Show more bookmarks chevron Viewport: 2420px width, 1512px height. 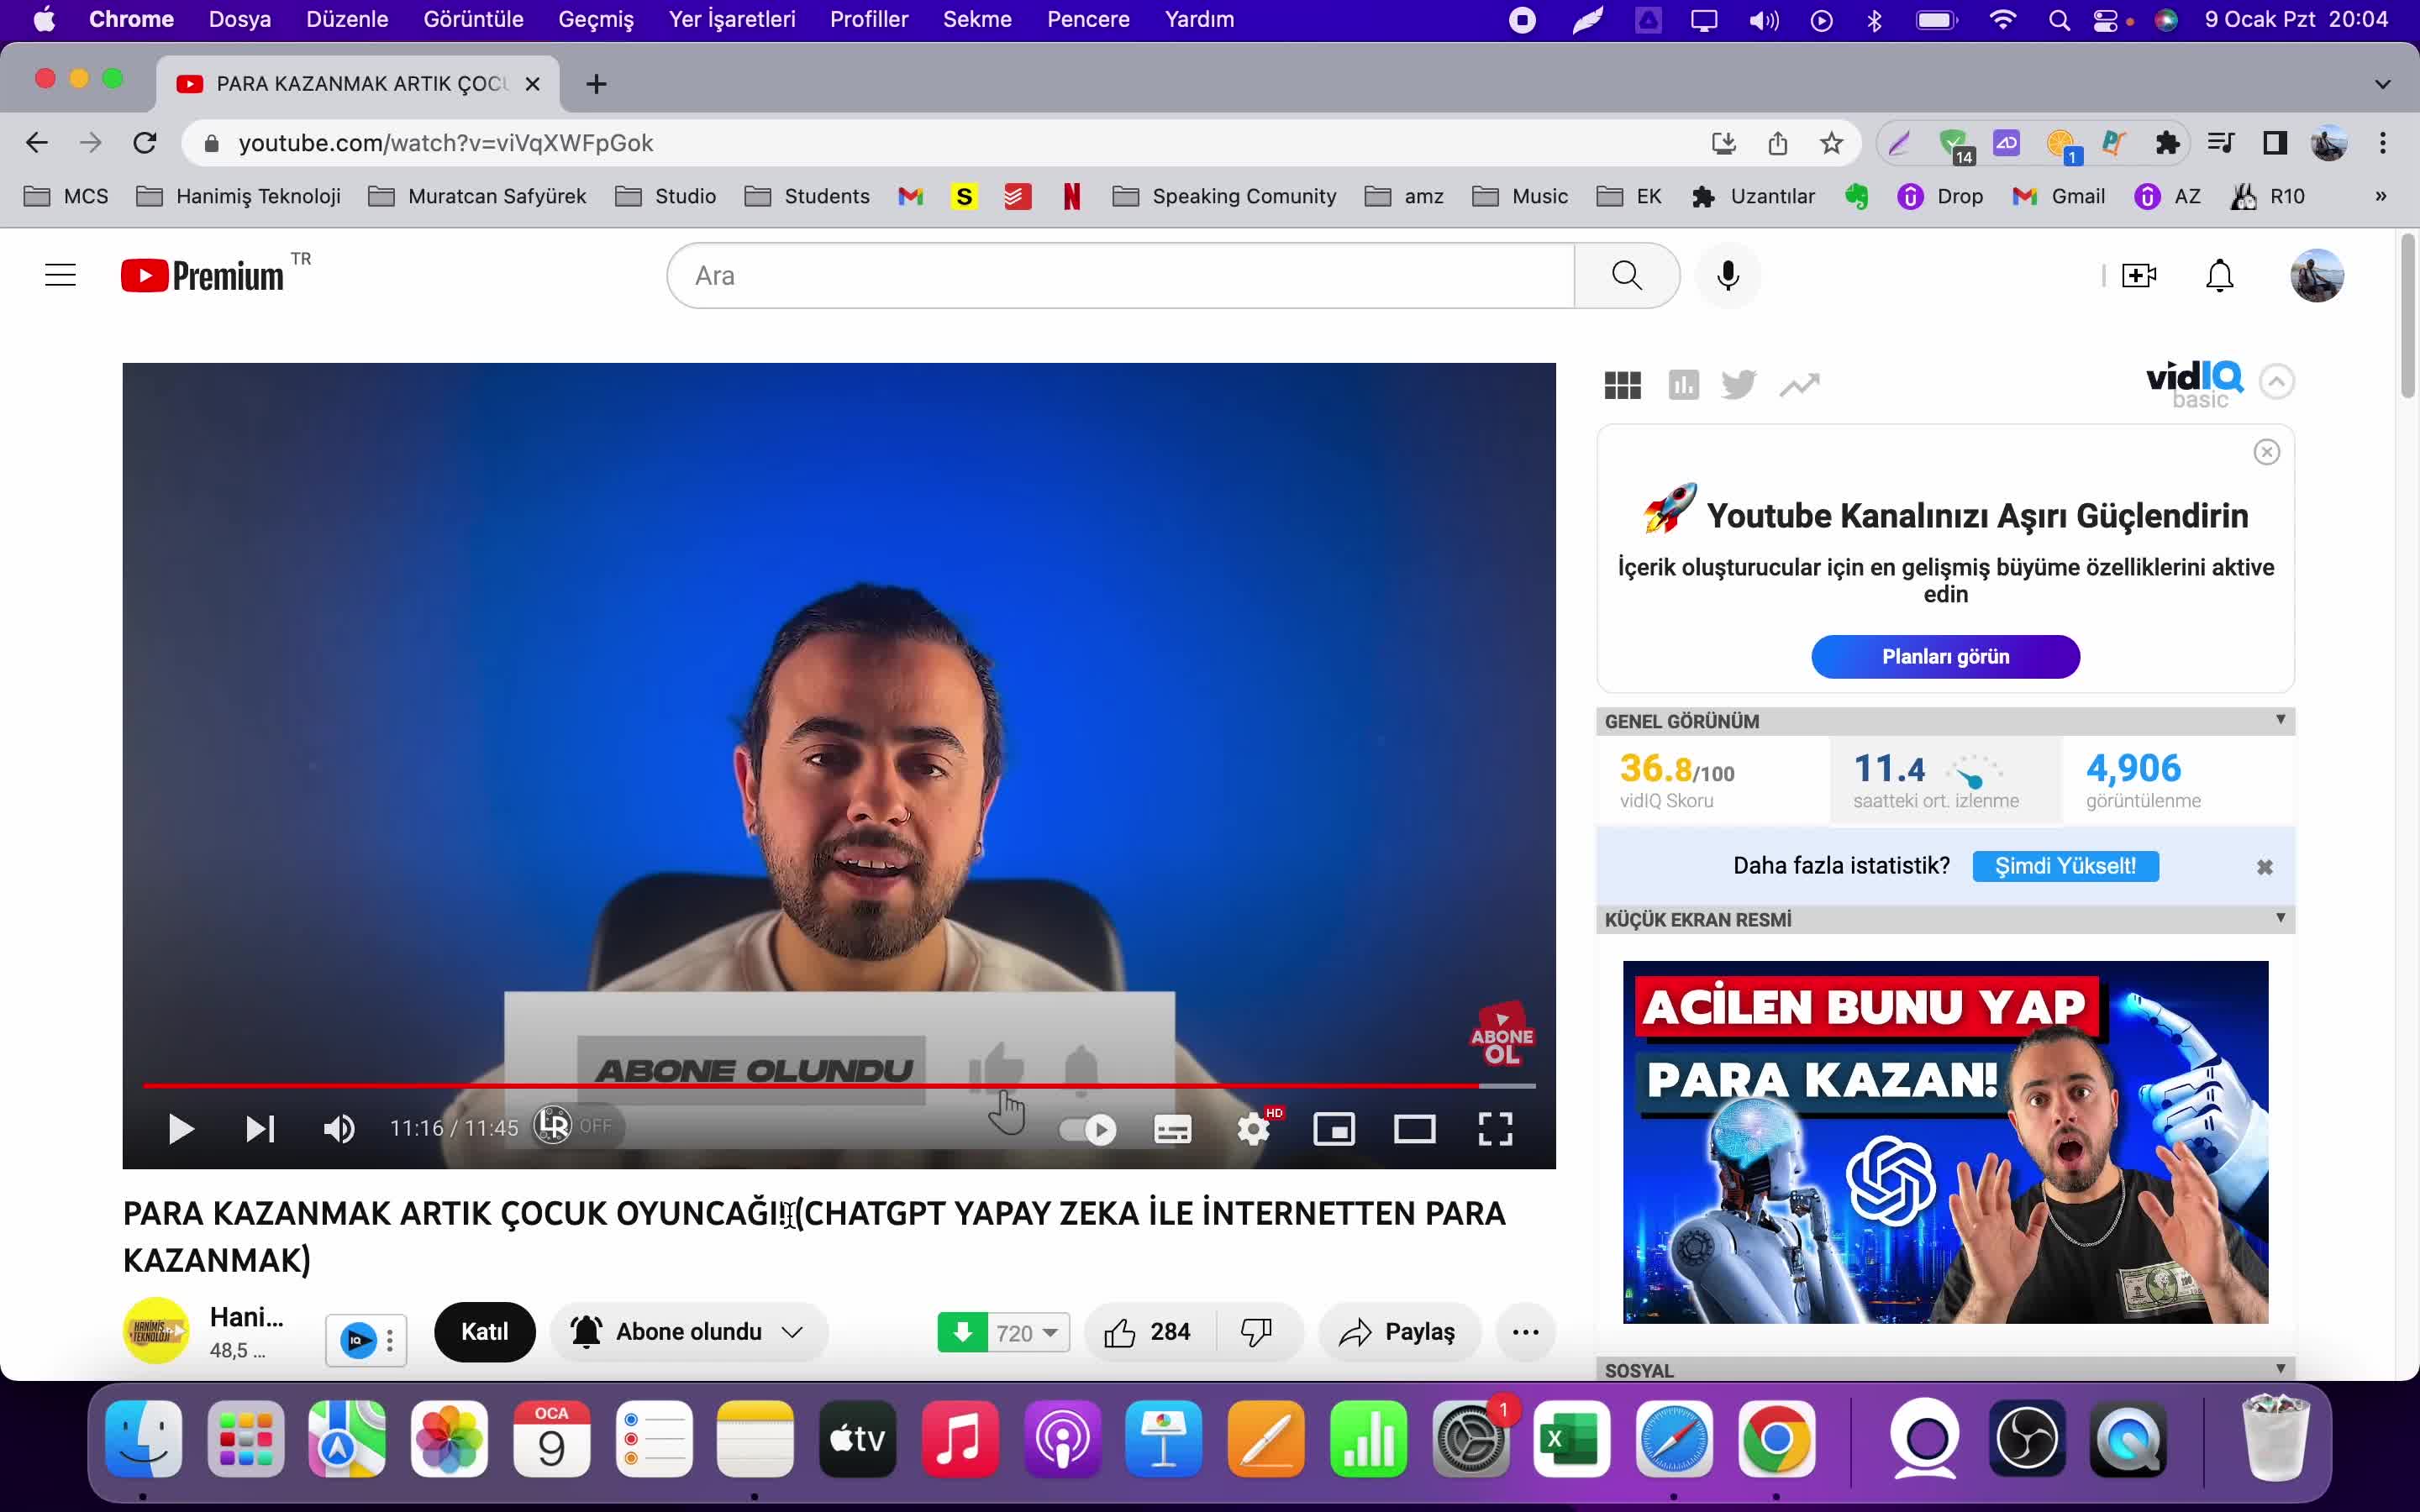click(2380, 196)
